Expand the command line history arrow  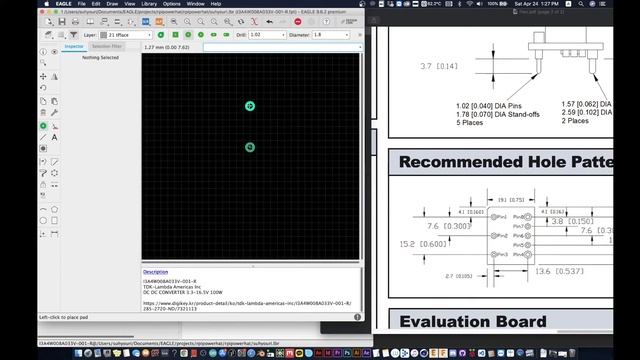[360, 47]
